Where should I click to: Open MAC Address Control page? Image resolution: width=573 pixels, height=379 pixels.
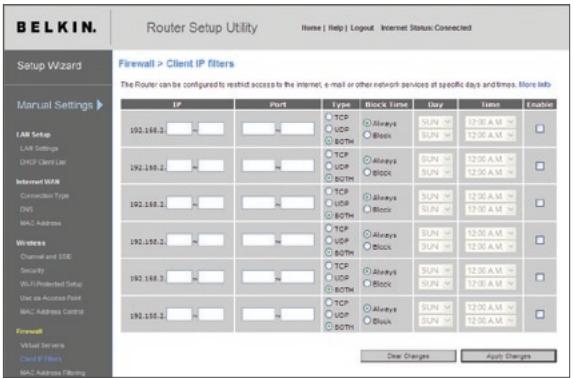[x=52, y=312]
